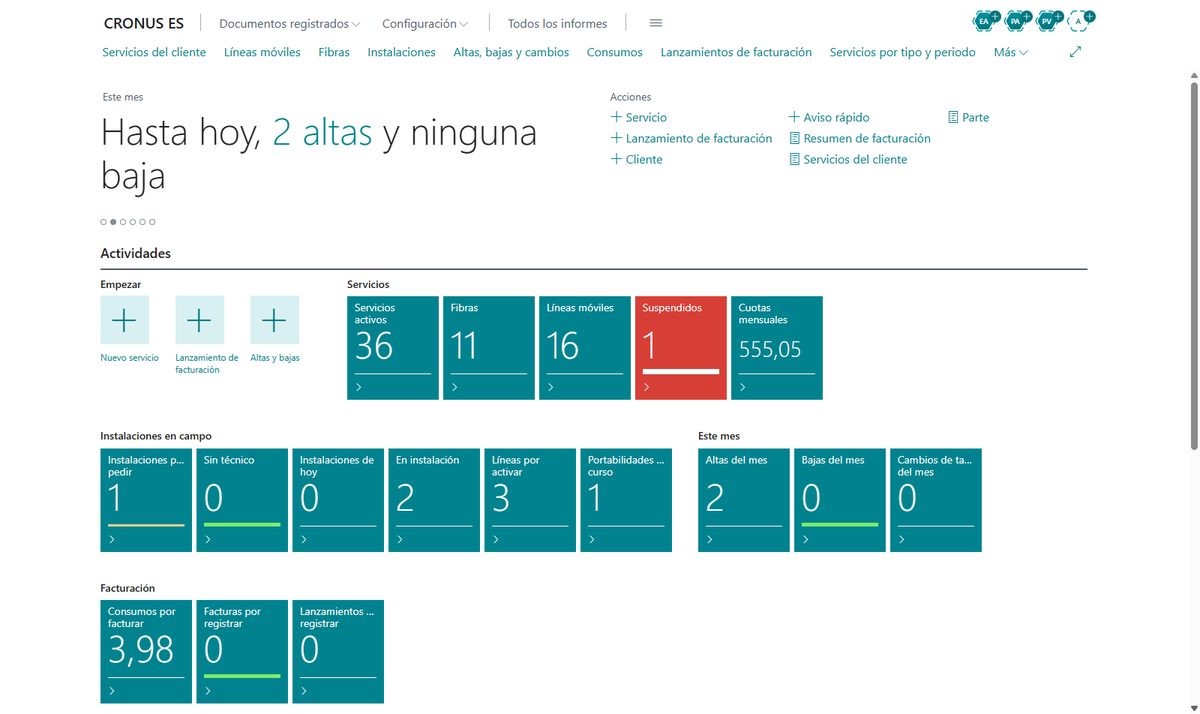1200x714 pixels.
Task: Click the Servicio action
Action: 639,117
